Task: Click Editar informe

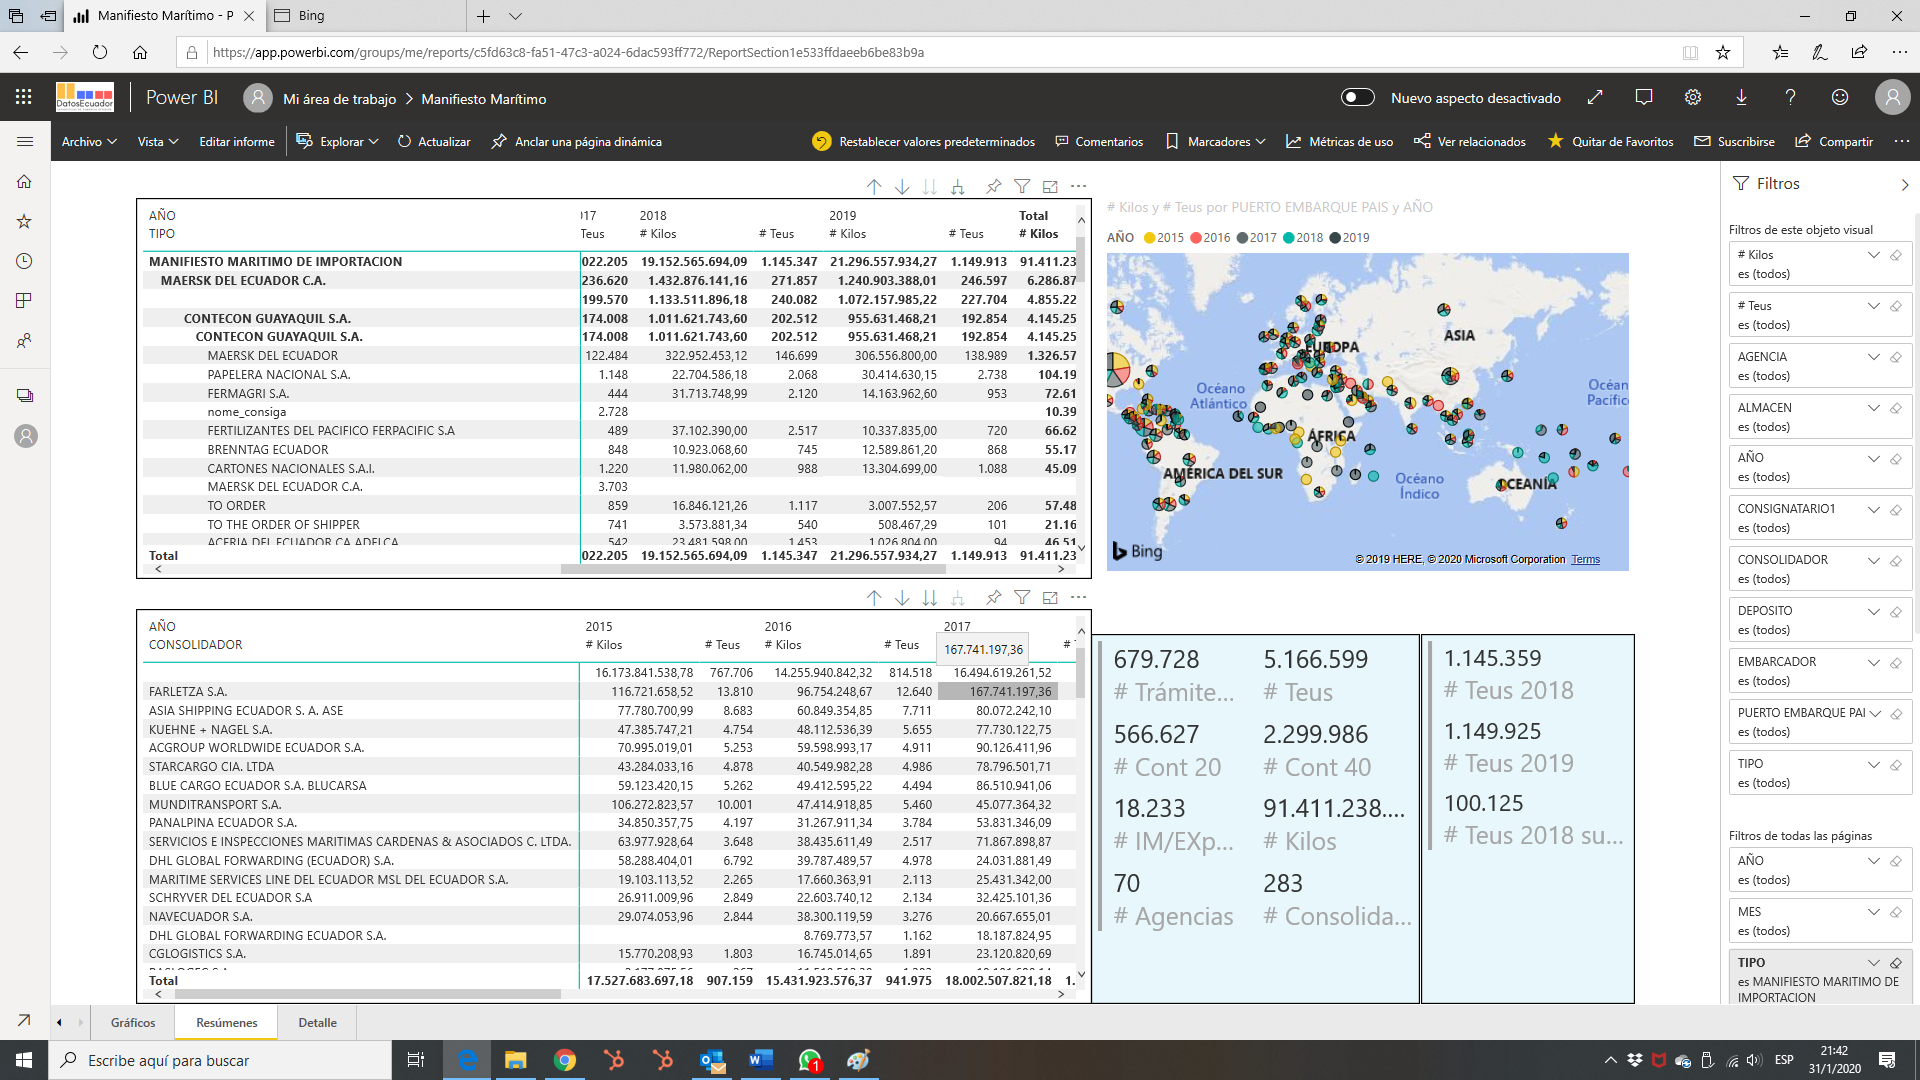Action: click(237, 142)
